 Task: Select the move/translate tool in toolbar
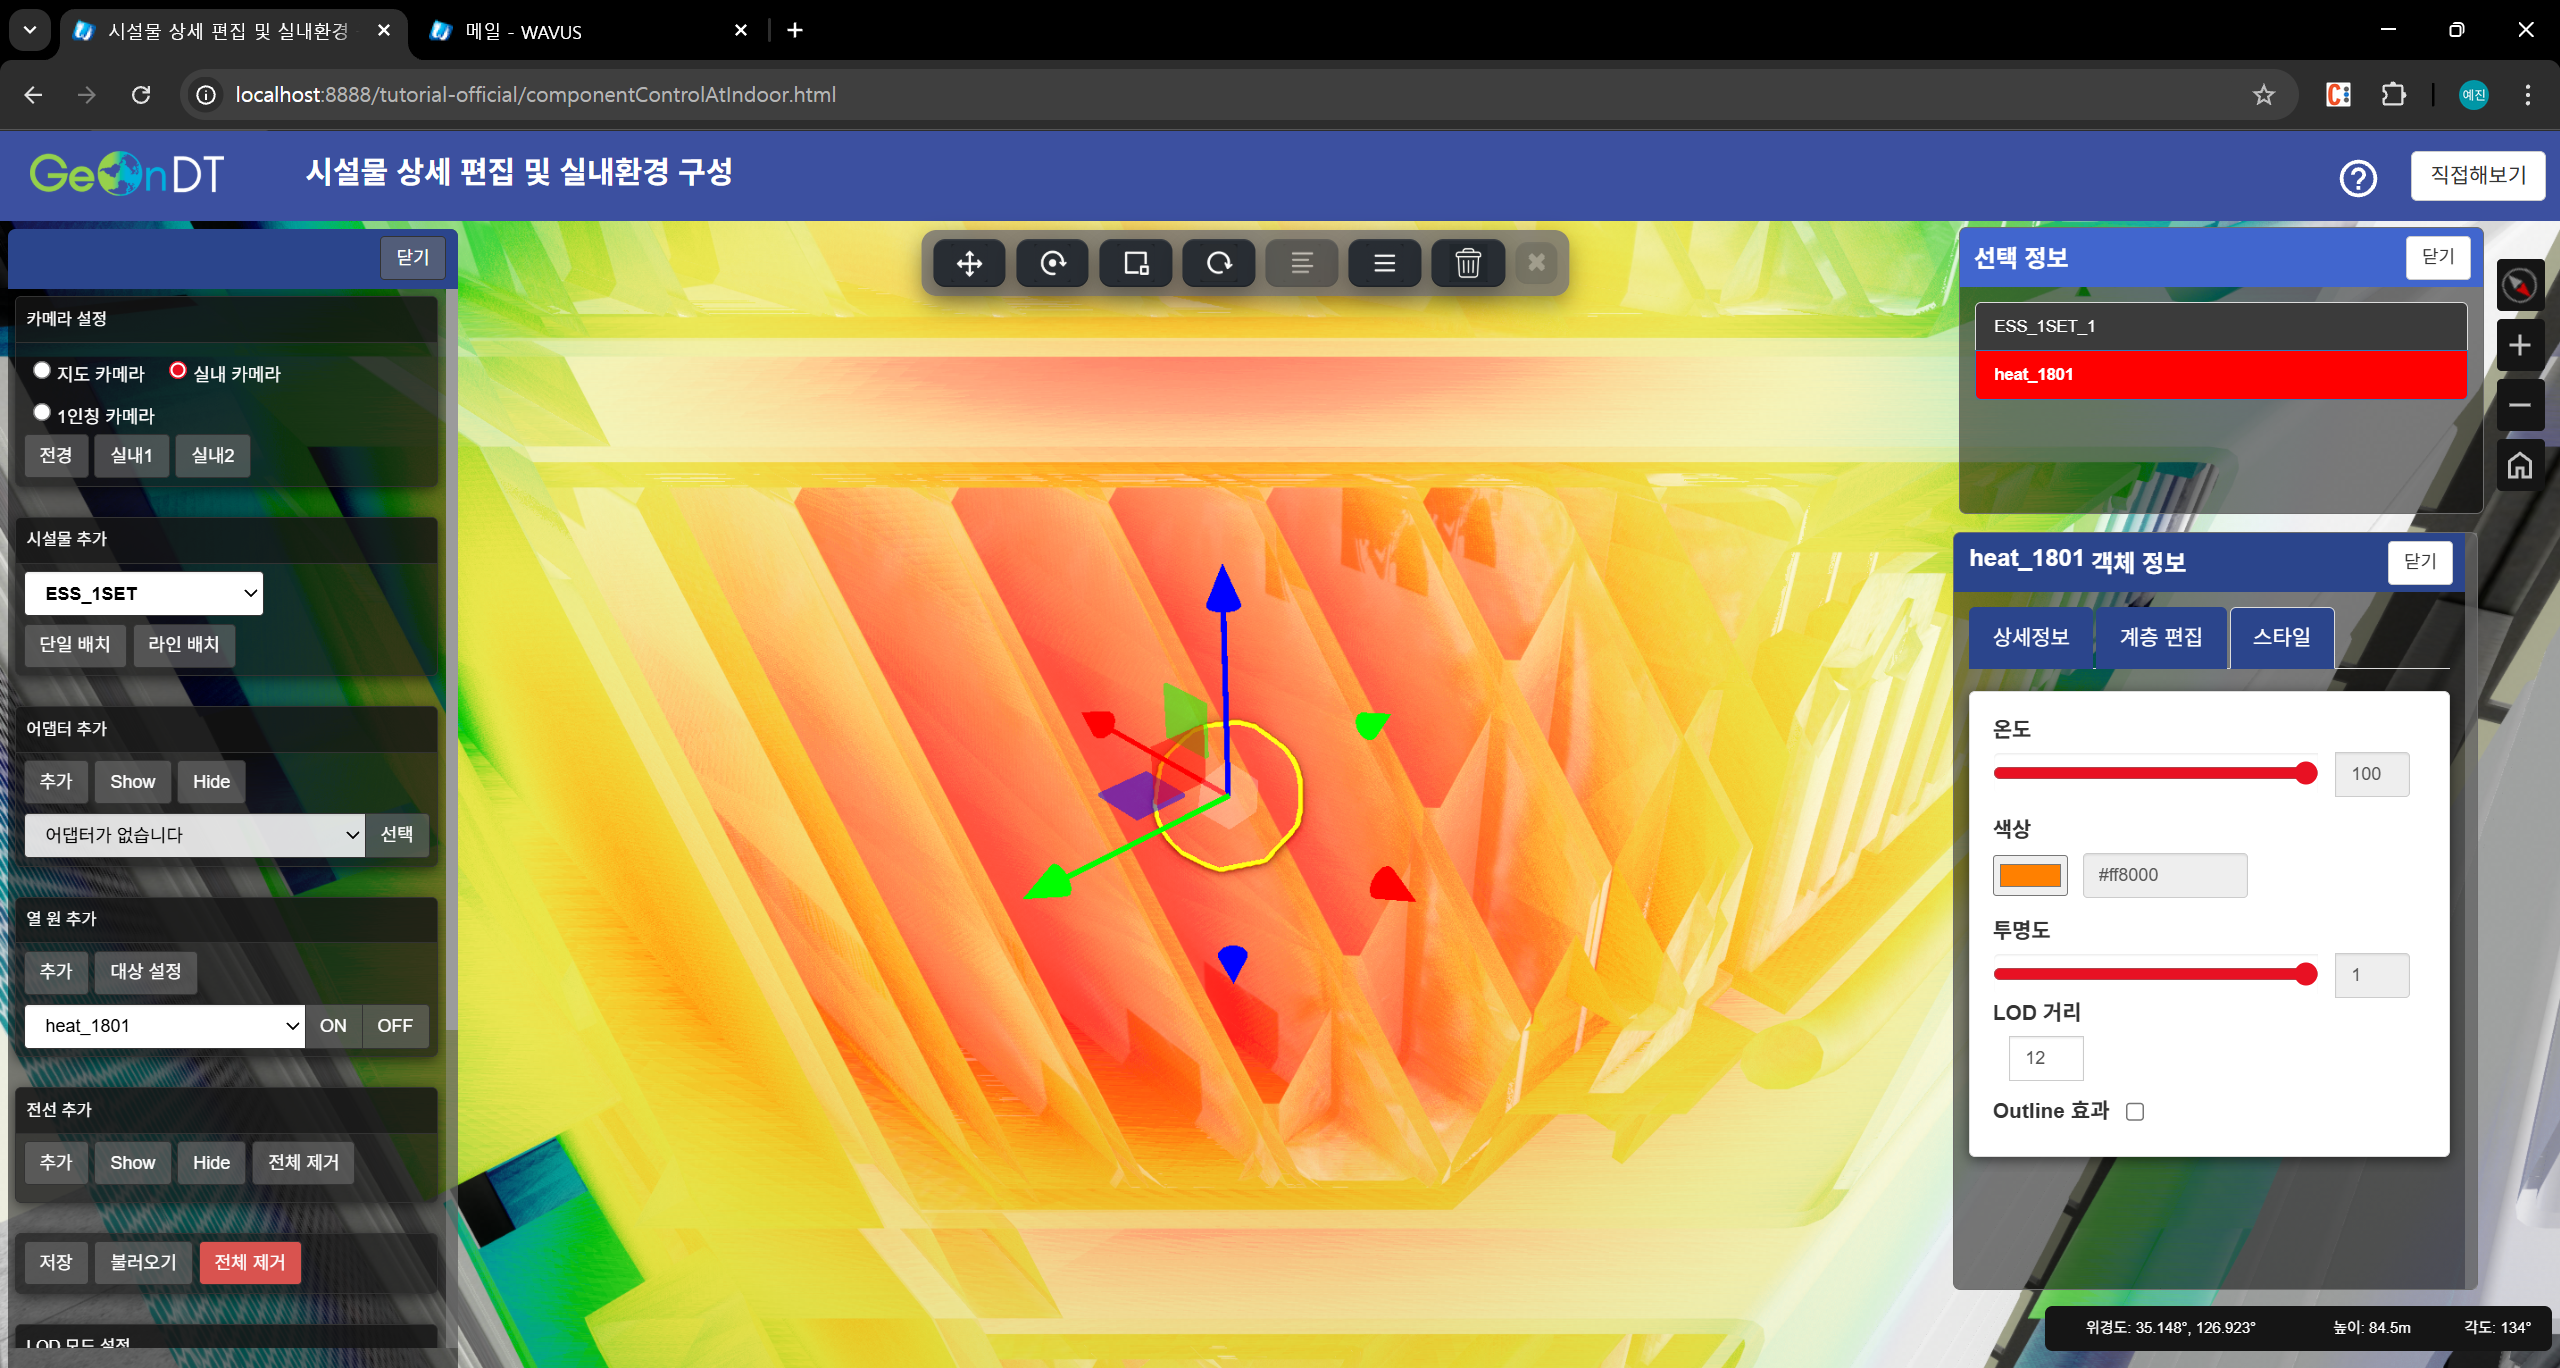click(969, 263)
